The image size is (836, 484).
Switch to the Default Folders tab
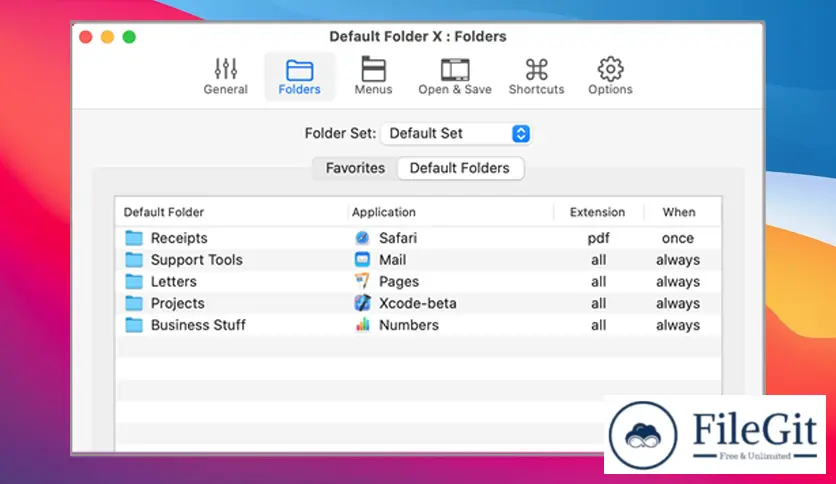460,168
